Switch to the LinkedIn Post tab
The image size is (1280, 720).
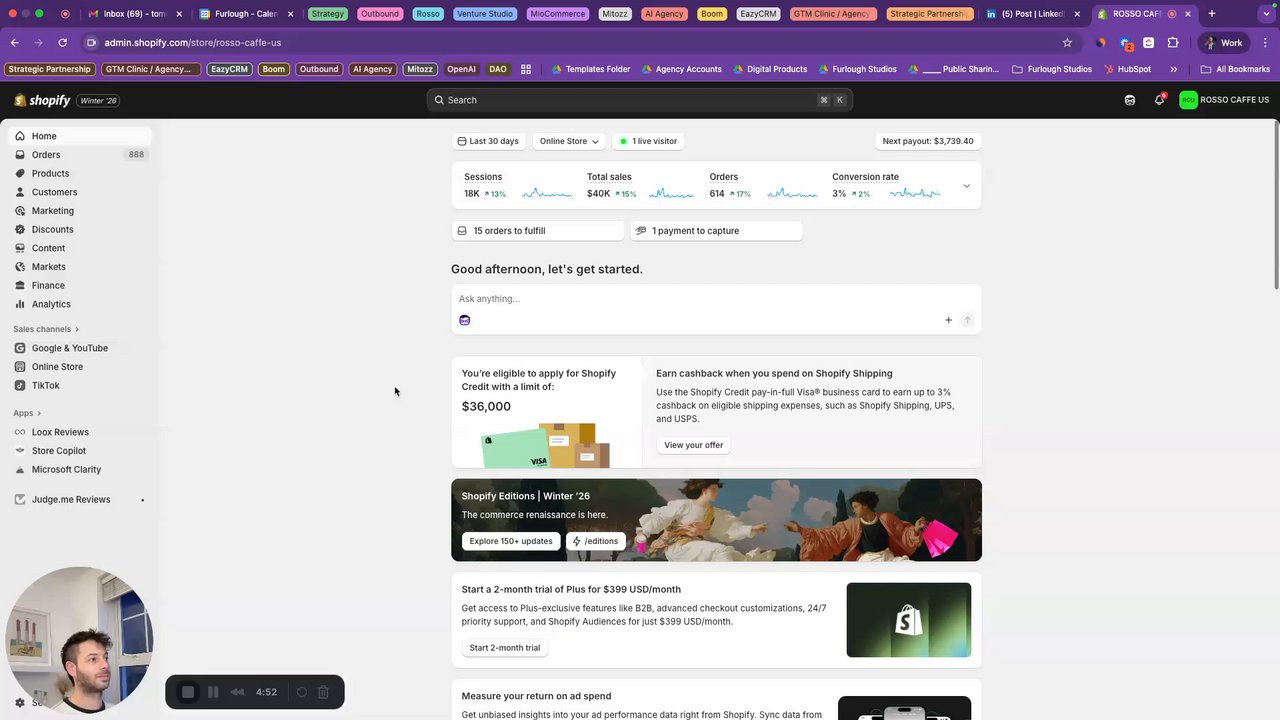[x=1033, y=14]
